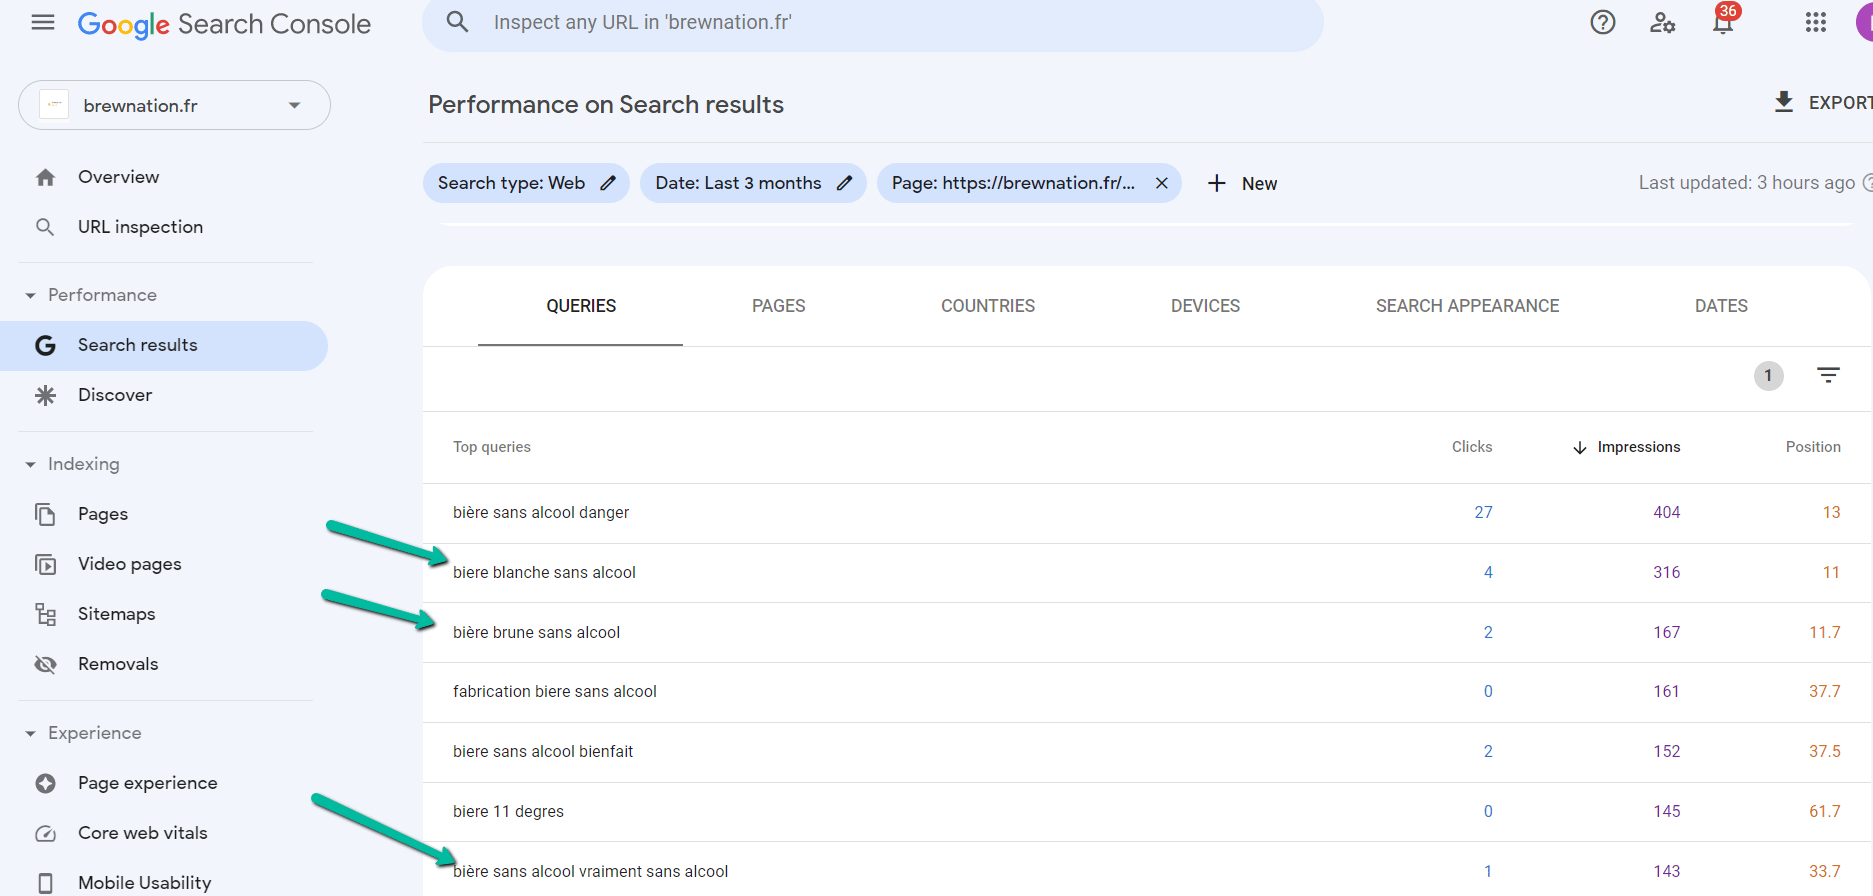
Task: Remove the Page filter with the X
Action: tap(1162, 183)
